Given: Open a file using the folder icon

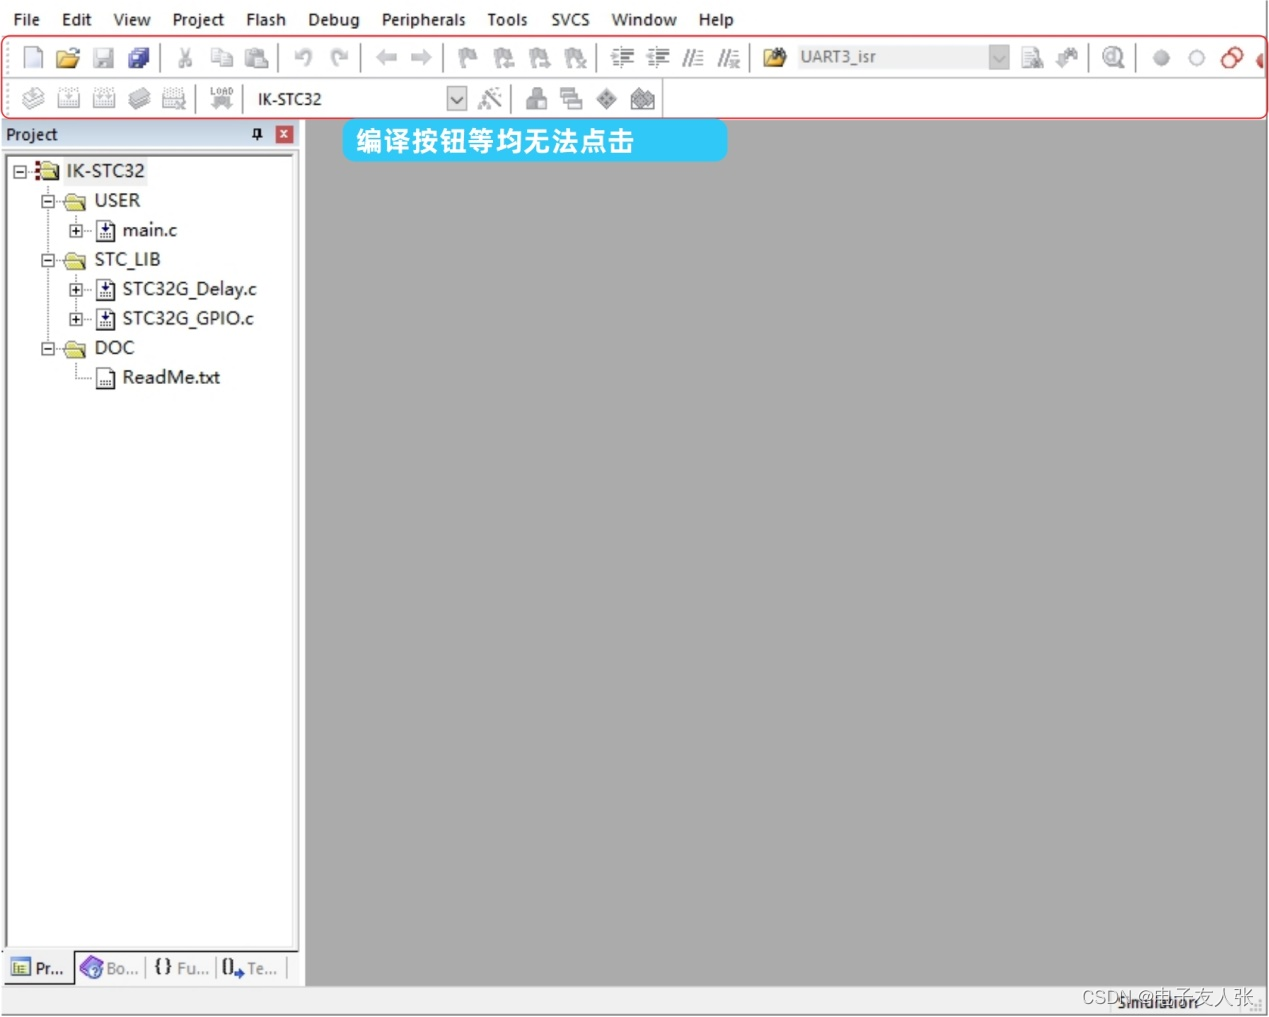Looking at the screenshot, I should tap(67, 58).
